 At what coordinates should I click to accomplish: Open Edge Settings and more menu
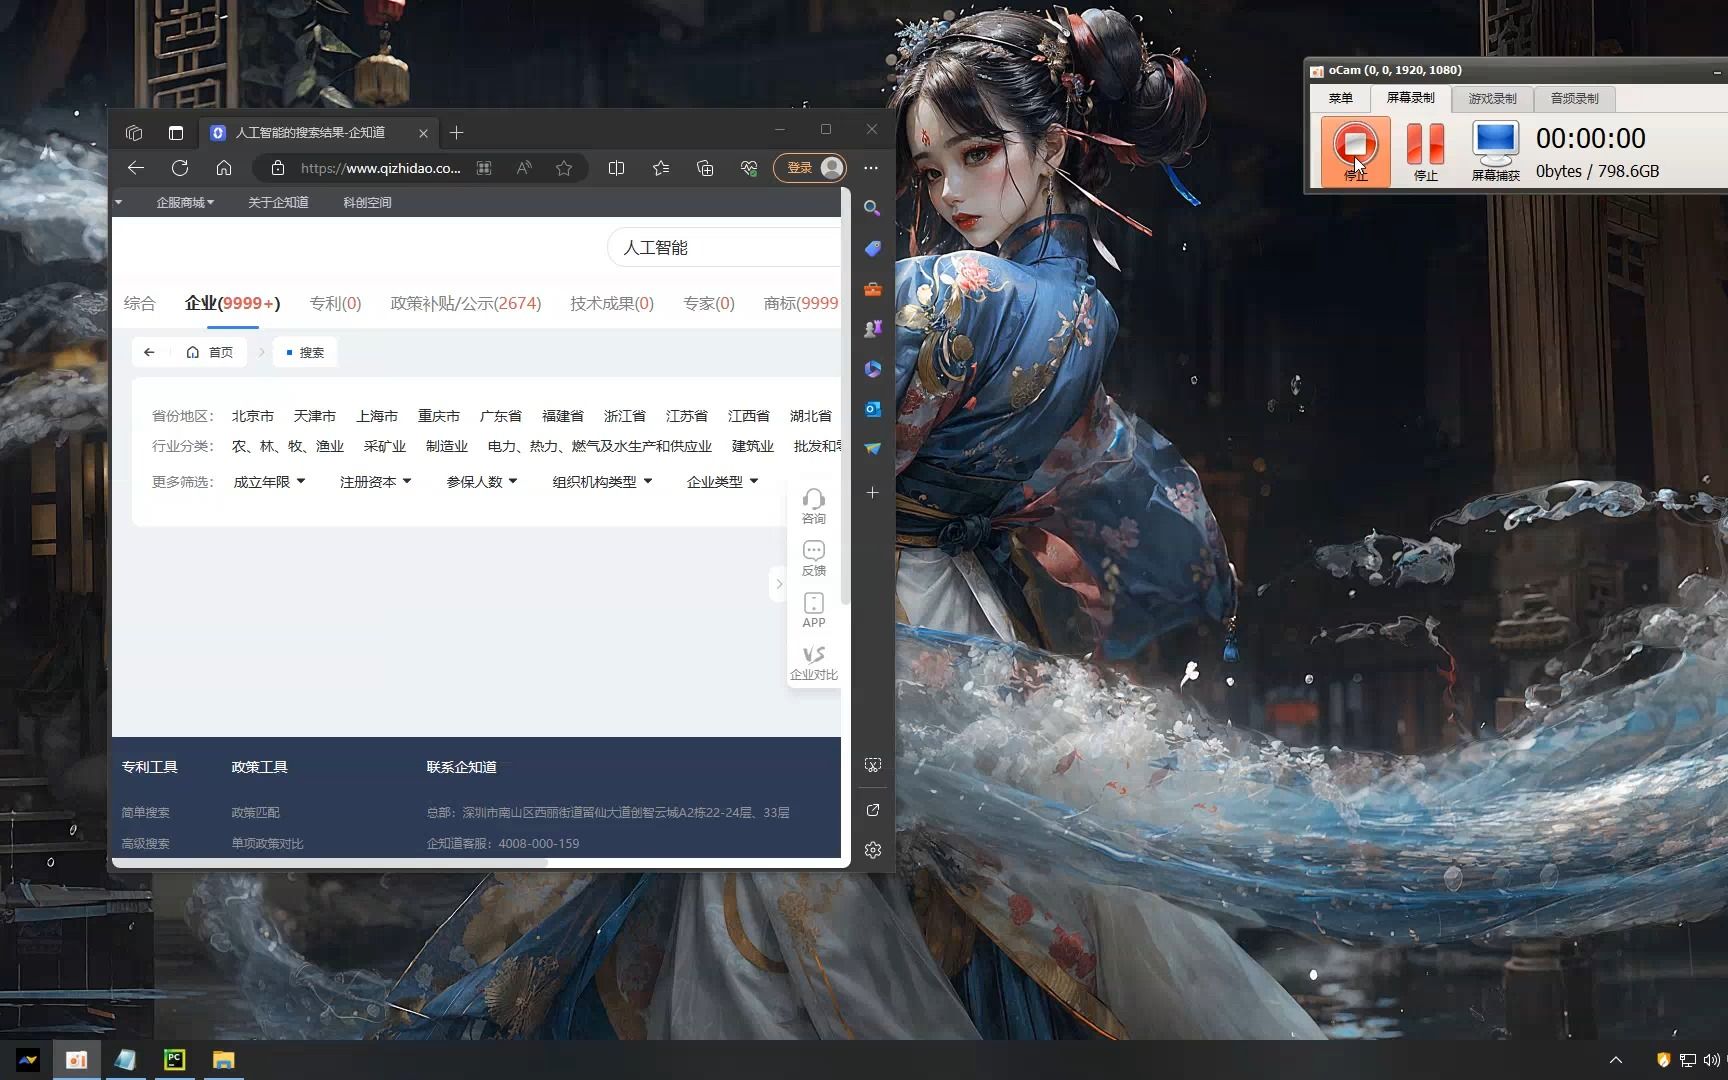871,168
